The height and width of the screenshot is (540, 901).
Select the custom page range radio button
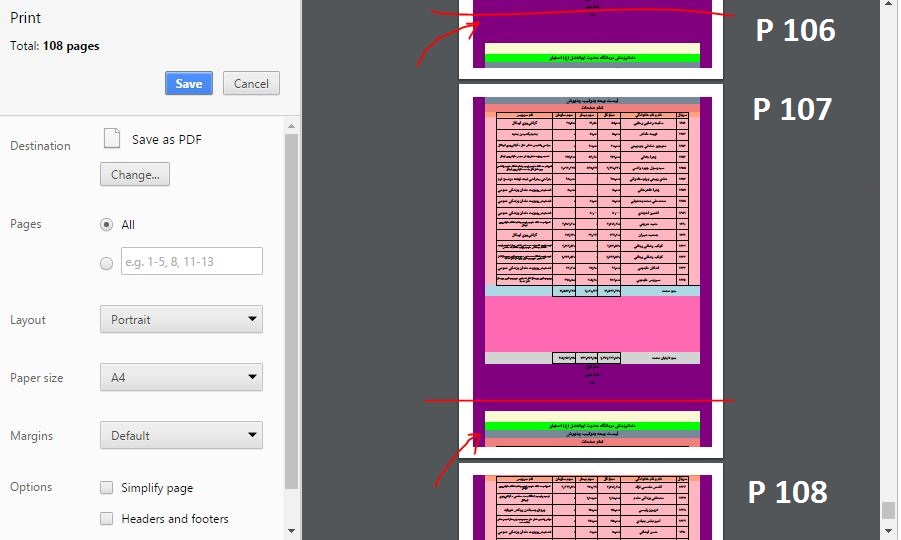(x=106, y=263)
